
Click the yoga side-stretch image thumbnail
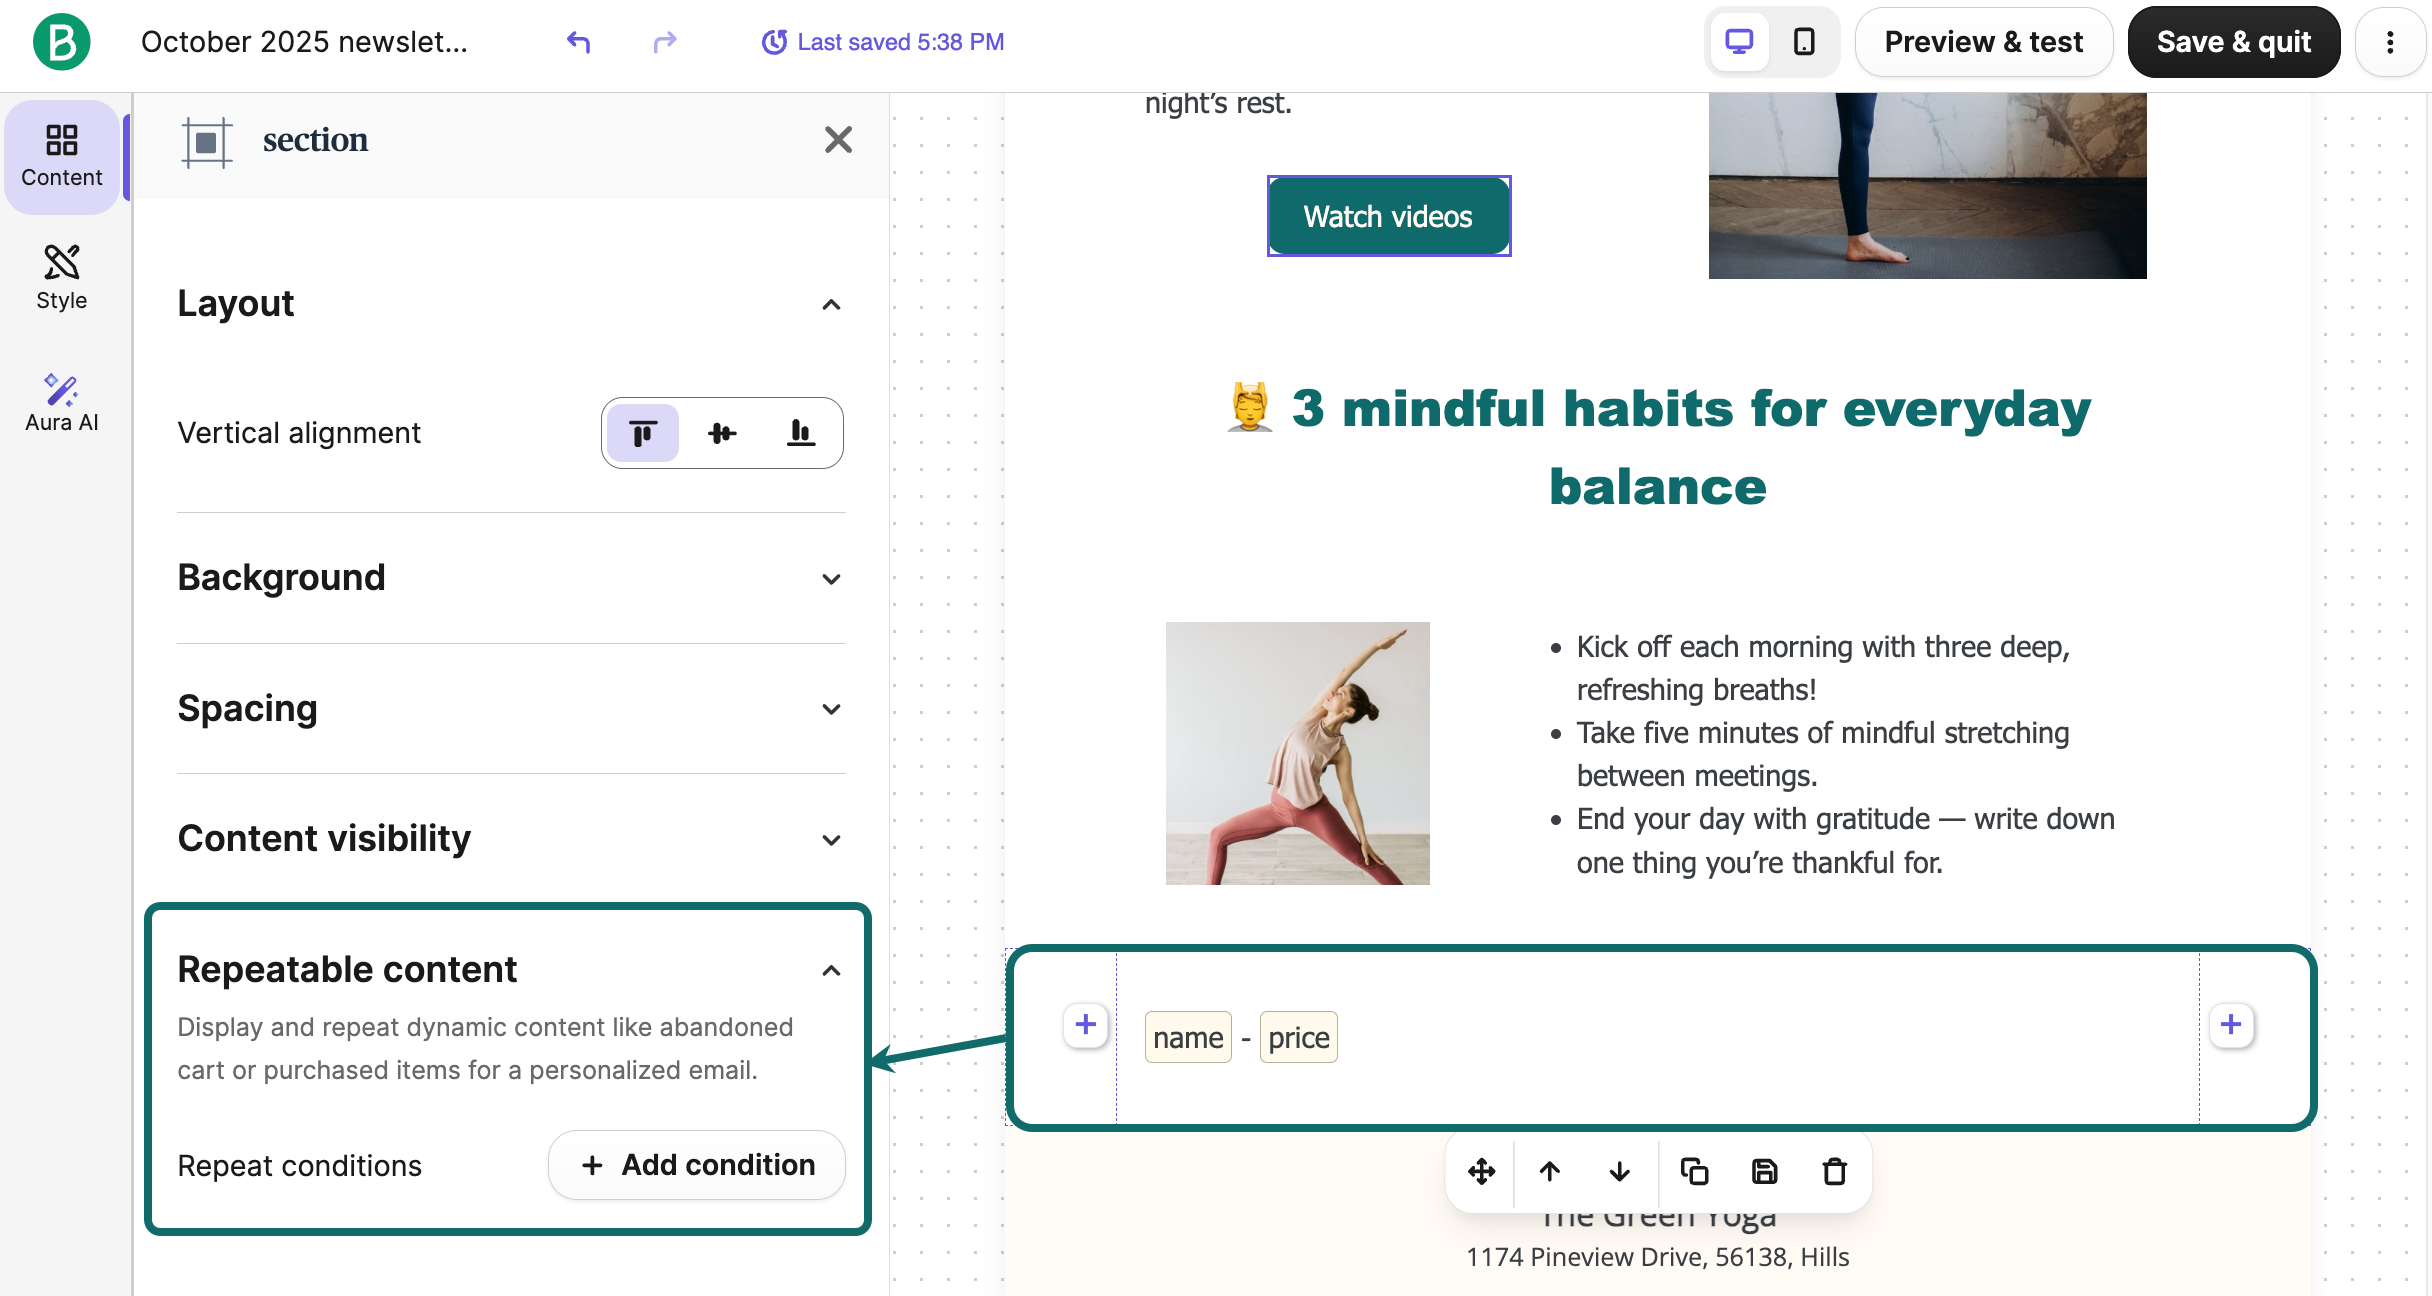pyautogui.click(x=1297, y=753)
